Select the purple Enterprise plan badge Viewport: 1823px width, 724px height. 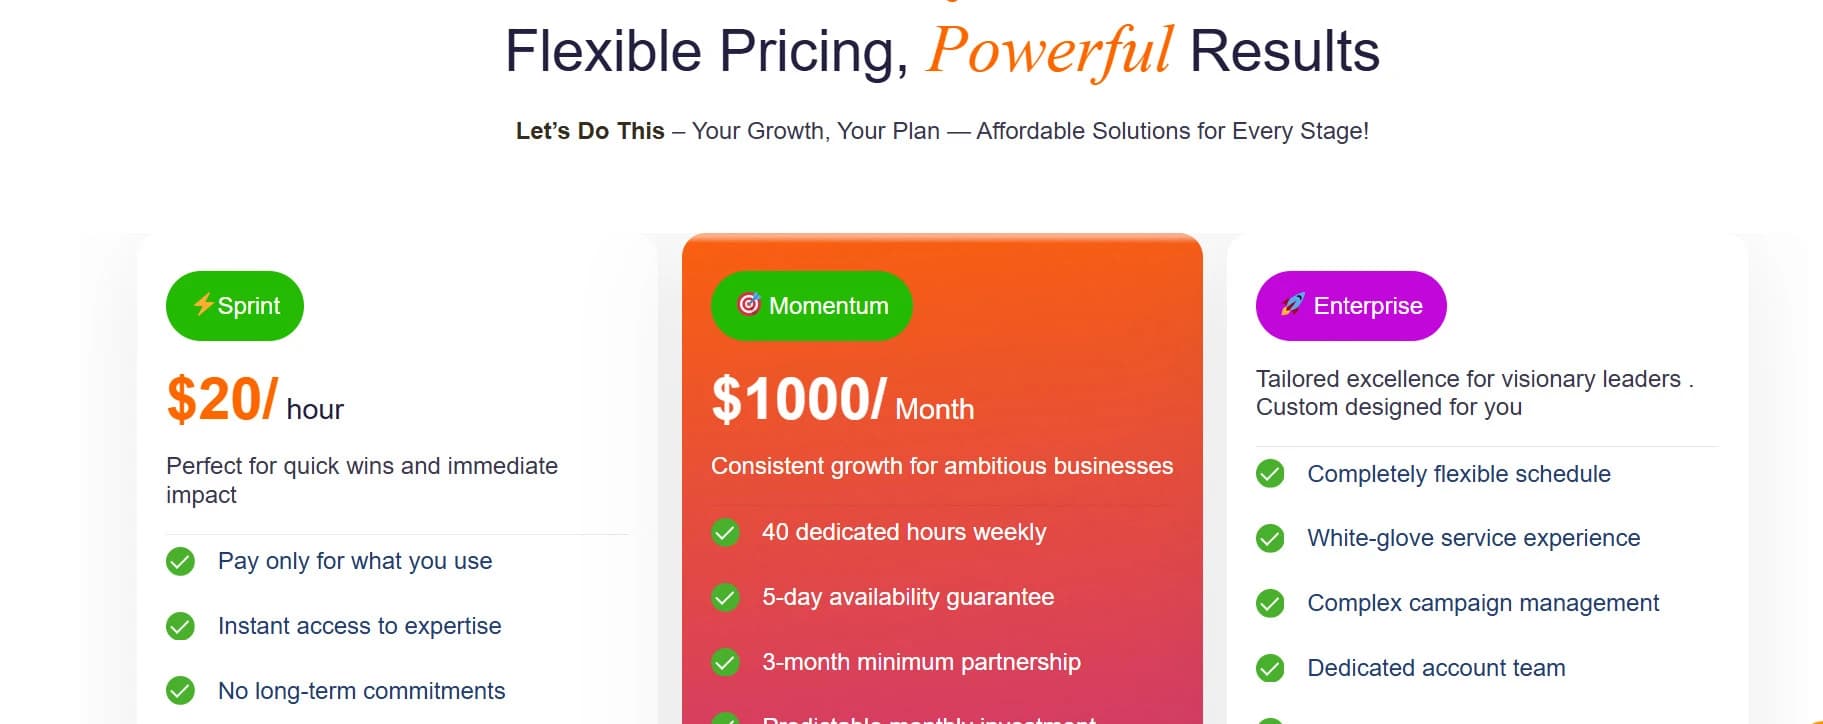1351,306
